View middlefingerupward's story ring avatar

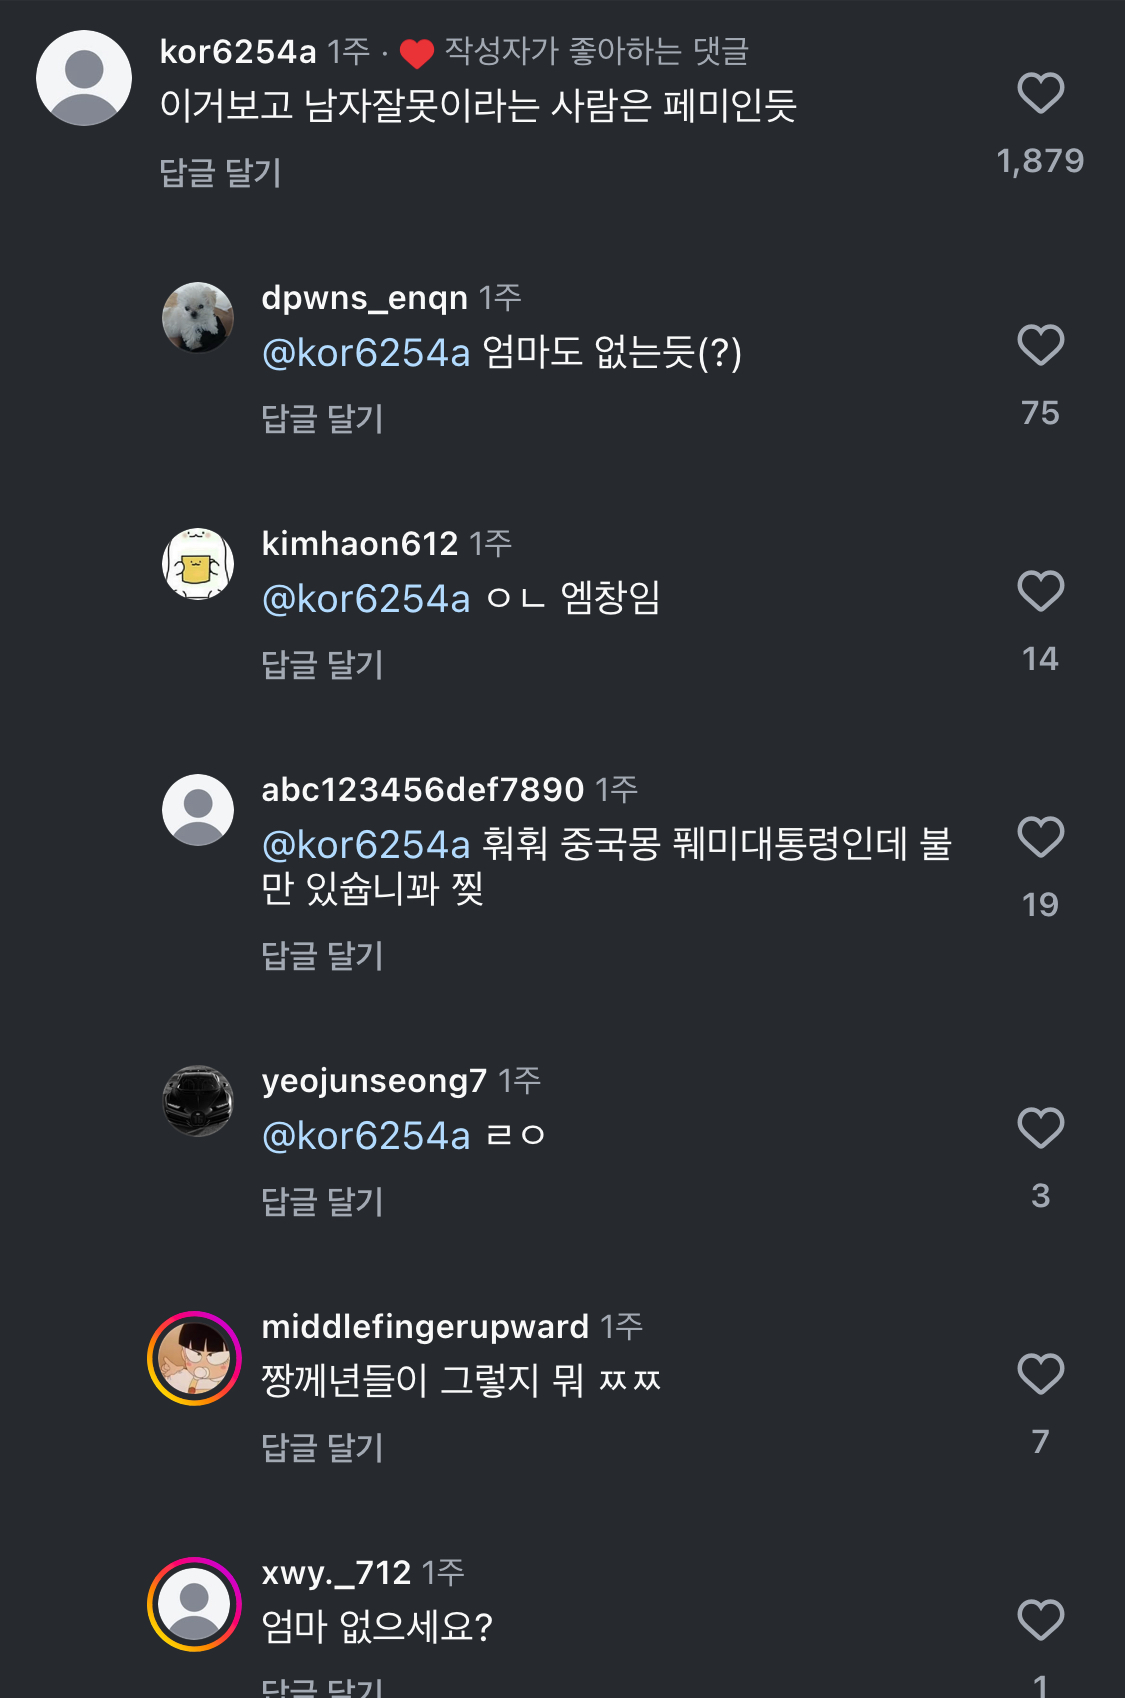194,1358
